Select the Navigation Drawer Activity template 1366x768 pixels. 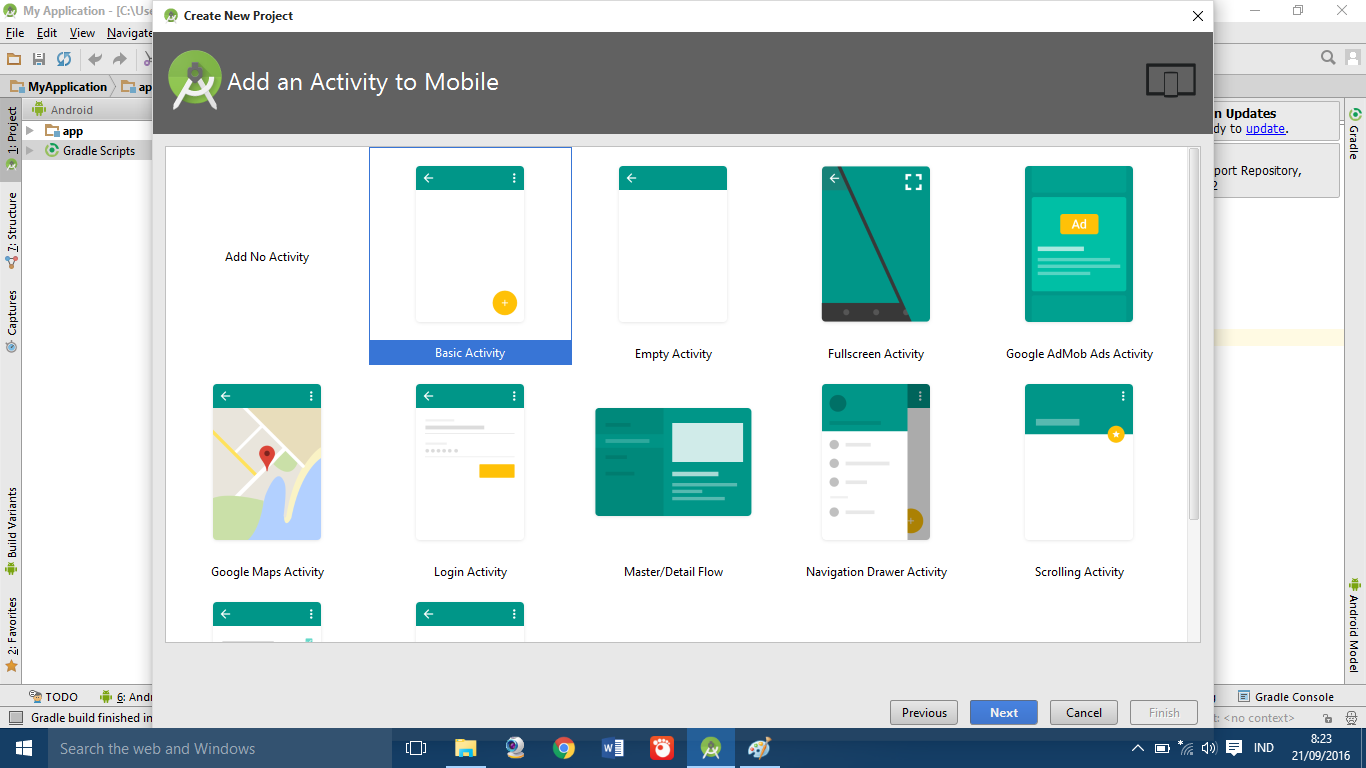[x=875, y=463]
